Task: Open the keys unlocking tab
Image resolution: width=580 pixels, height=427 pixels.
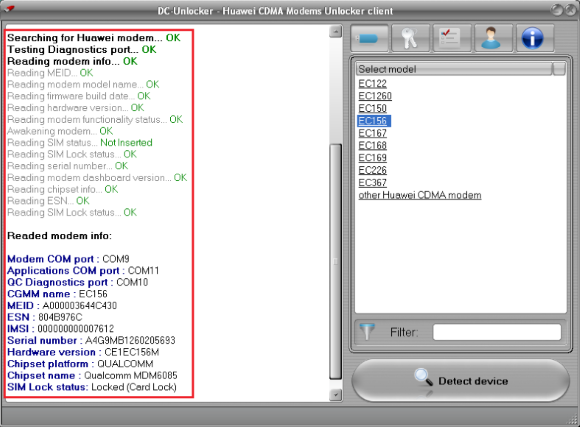Action: [x=411, y=38]
